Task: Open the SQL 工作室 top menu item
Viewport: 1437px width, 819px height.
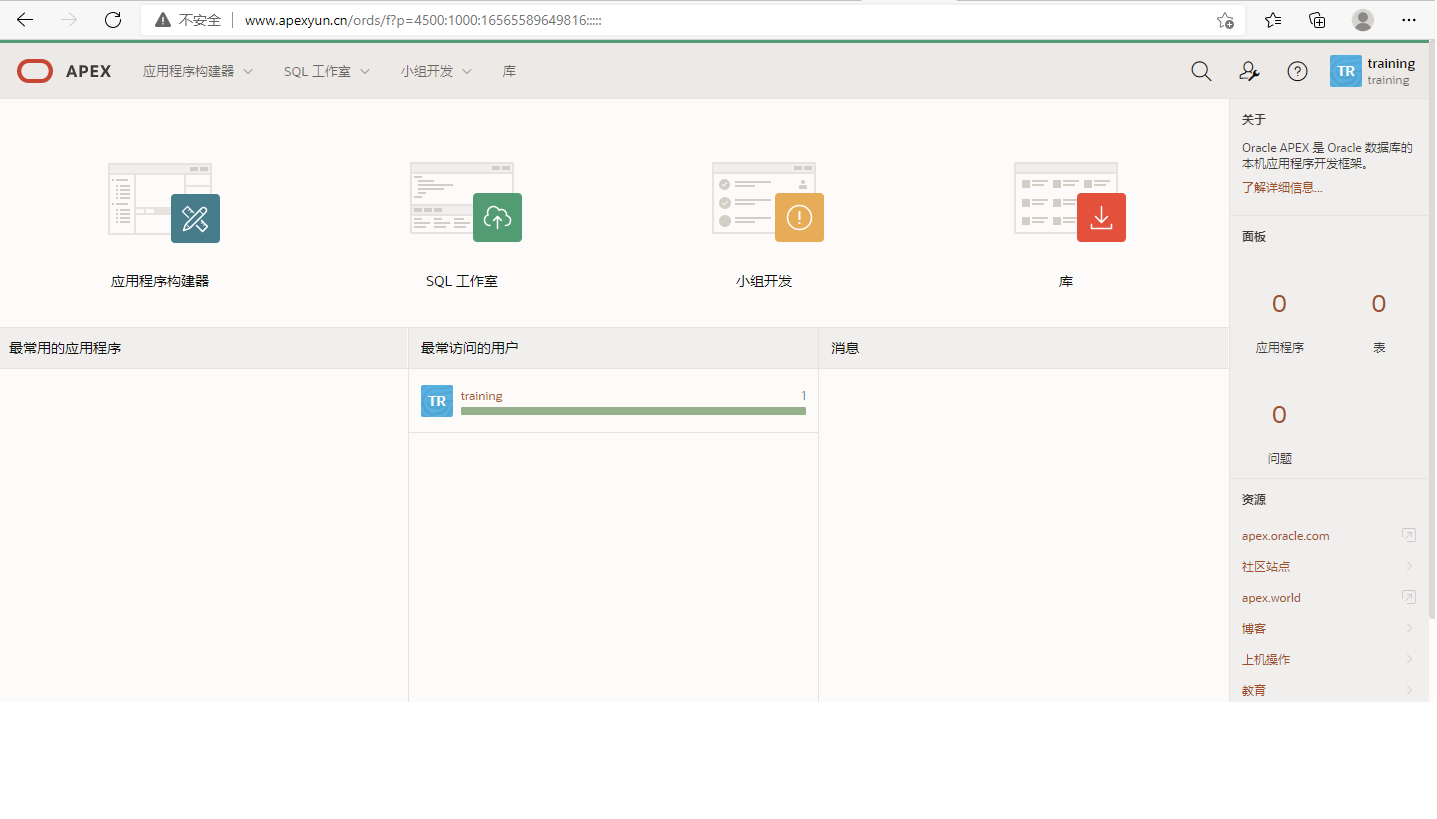Action: 327,71
